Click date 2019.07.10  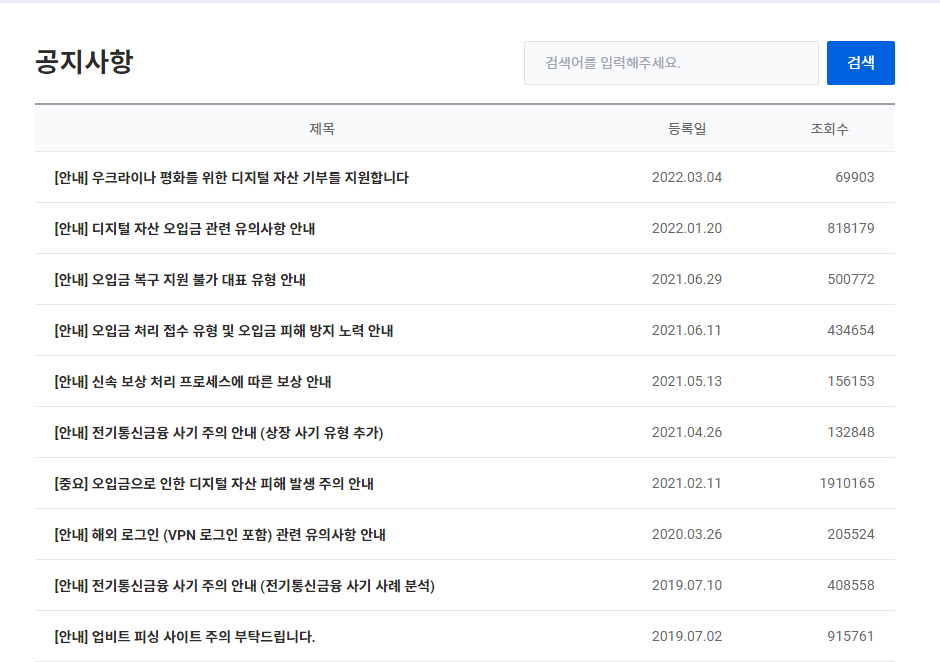(687, 585)
